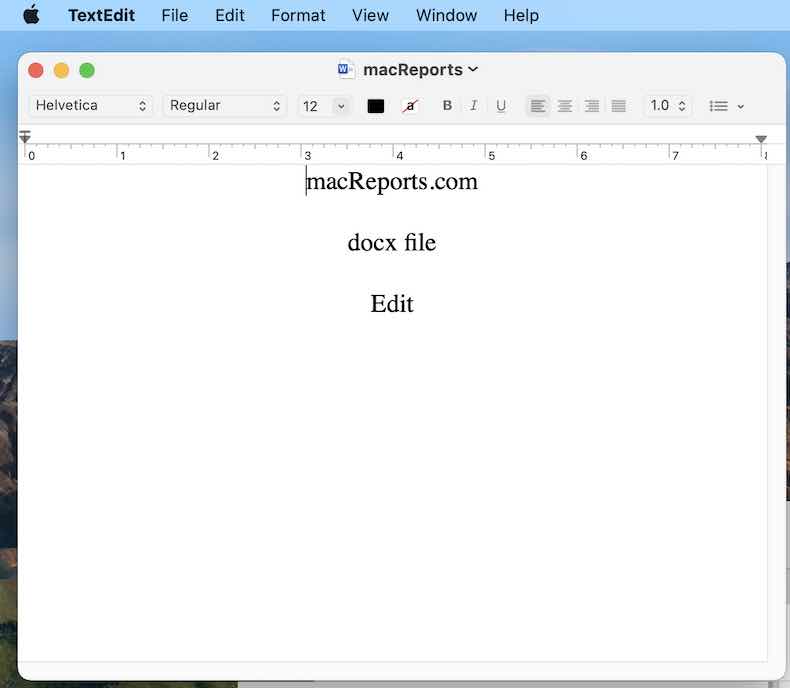Viewport: 790px width, 688px height.
Task: Toggle bold formatting
Action: click(x=447, y=105)
